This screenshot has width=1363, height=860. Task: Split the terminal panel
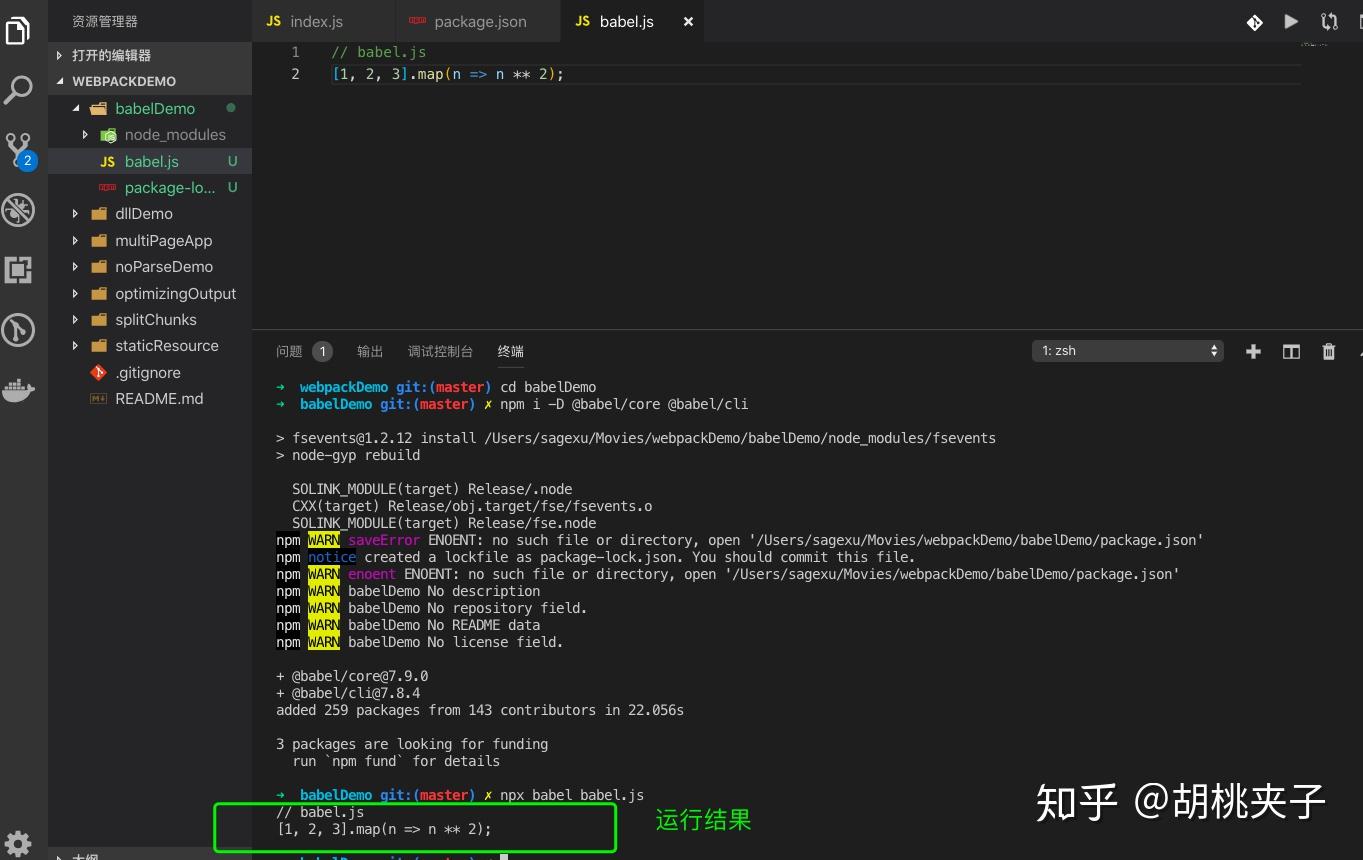coord(1290,351)
